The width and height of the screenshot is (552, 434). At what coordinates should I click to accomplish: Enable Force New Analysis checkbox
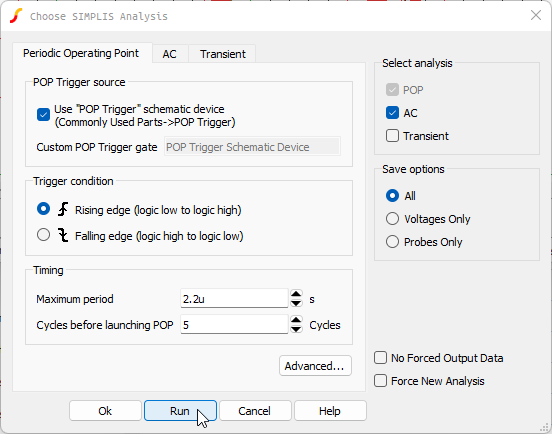pyautogui.click(x=380, y=380)
